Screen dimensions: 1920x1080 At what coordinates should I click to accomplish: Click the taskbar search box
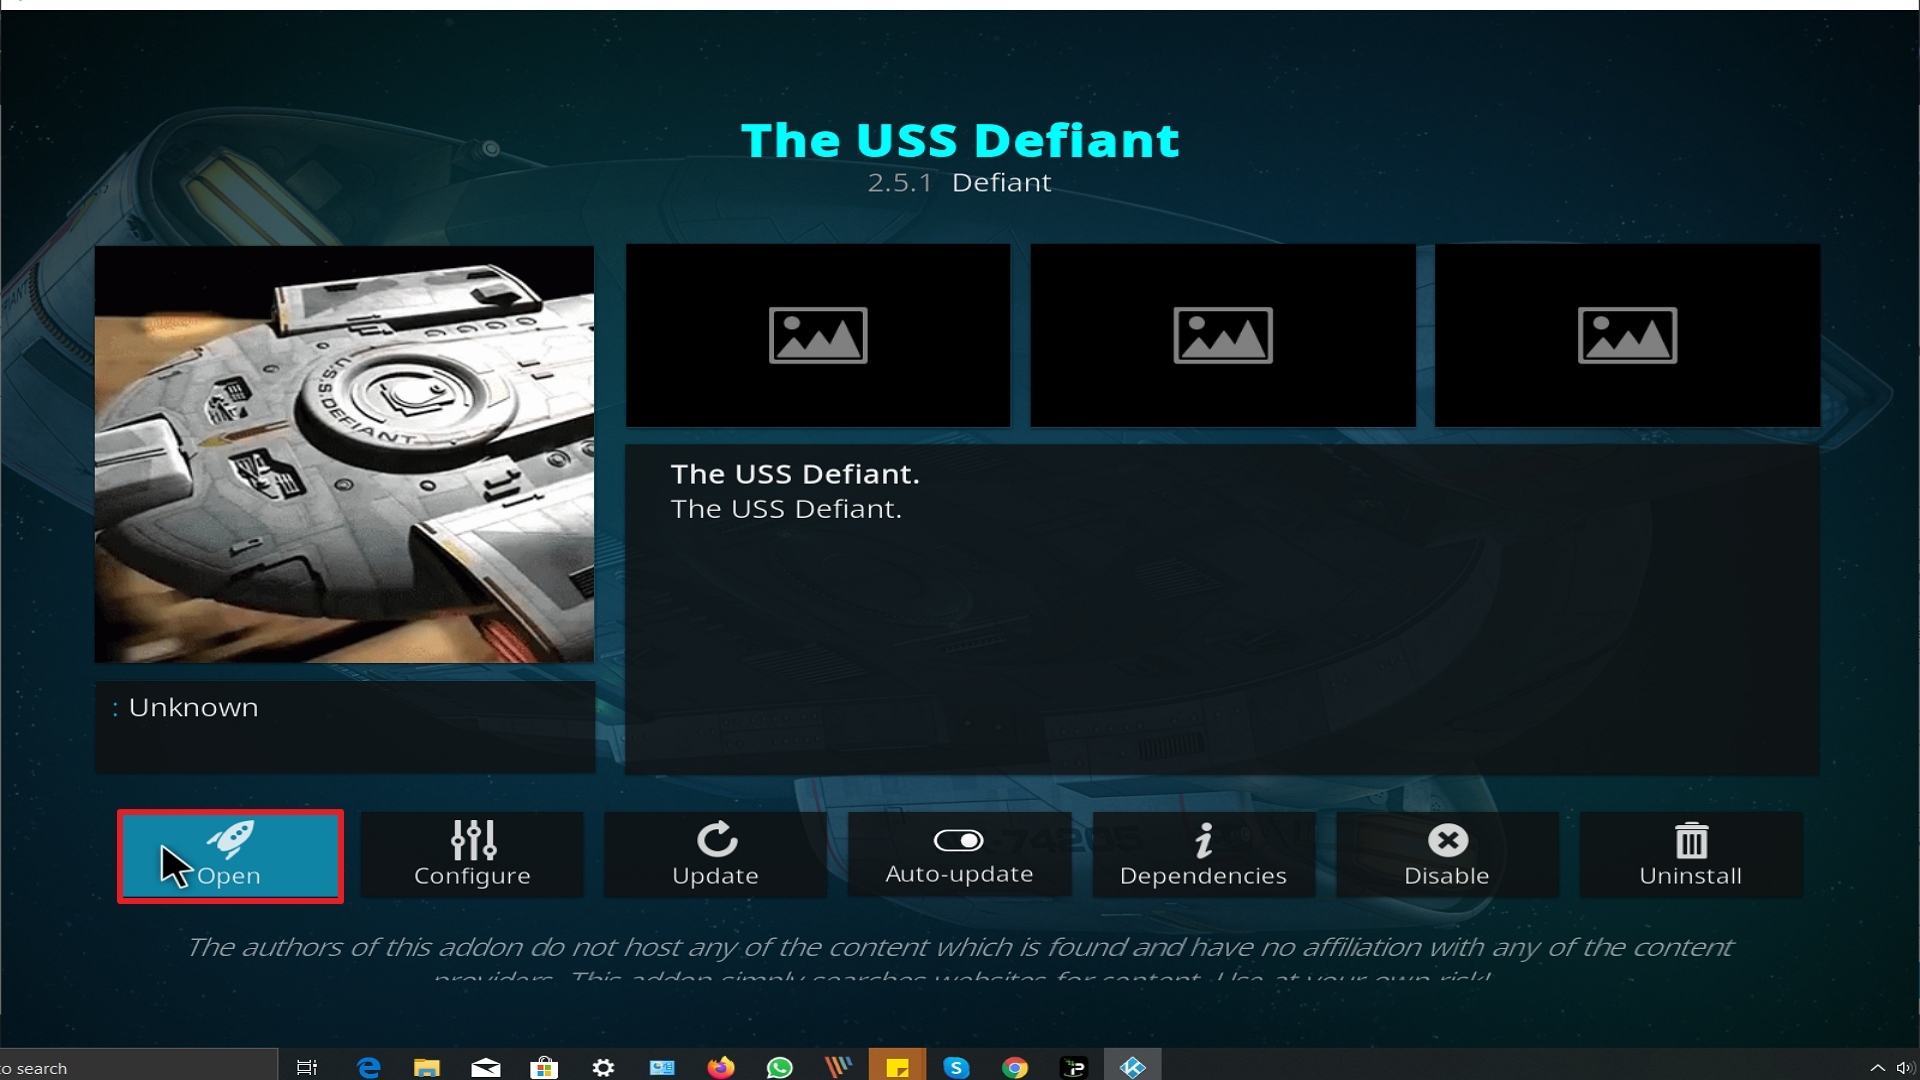click(138, 1066)
